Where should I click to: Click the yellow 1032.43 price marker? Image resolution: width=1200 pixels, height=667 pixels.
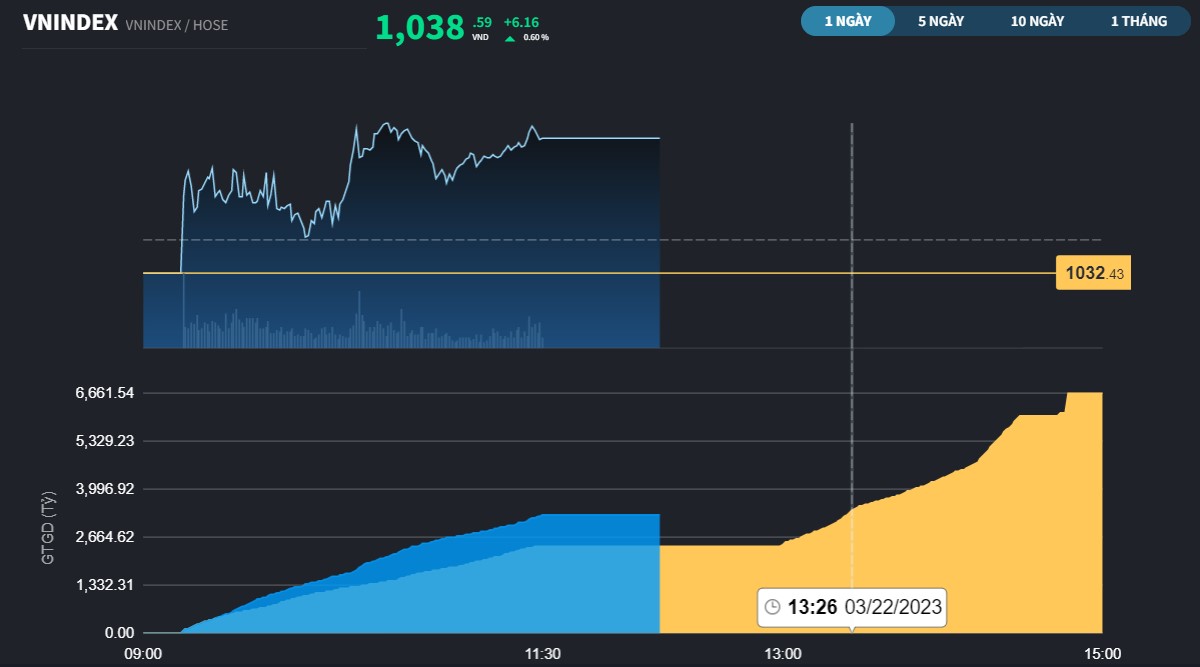point(1093,272)
